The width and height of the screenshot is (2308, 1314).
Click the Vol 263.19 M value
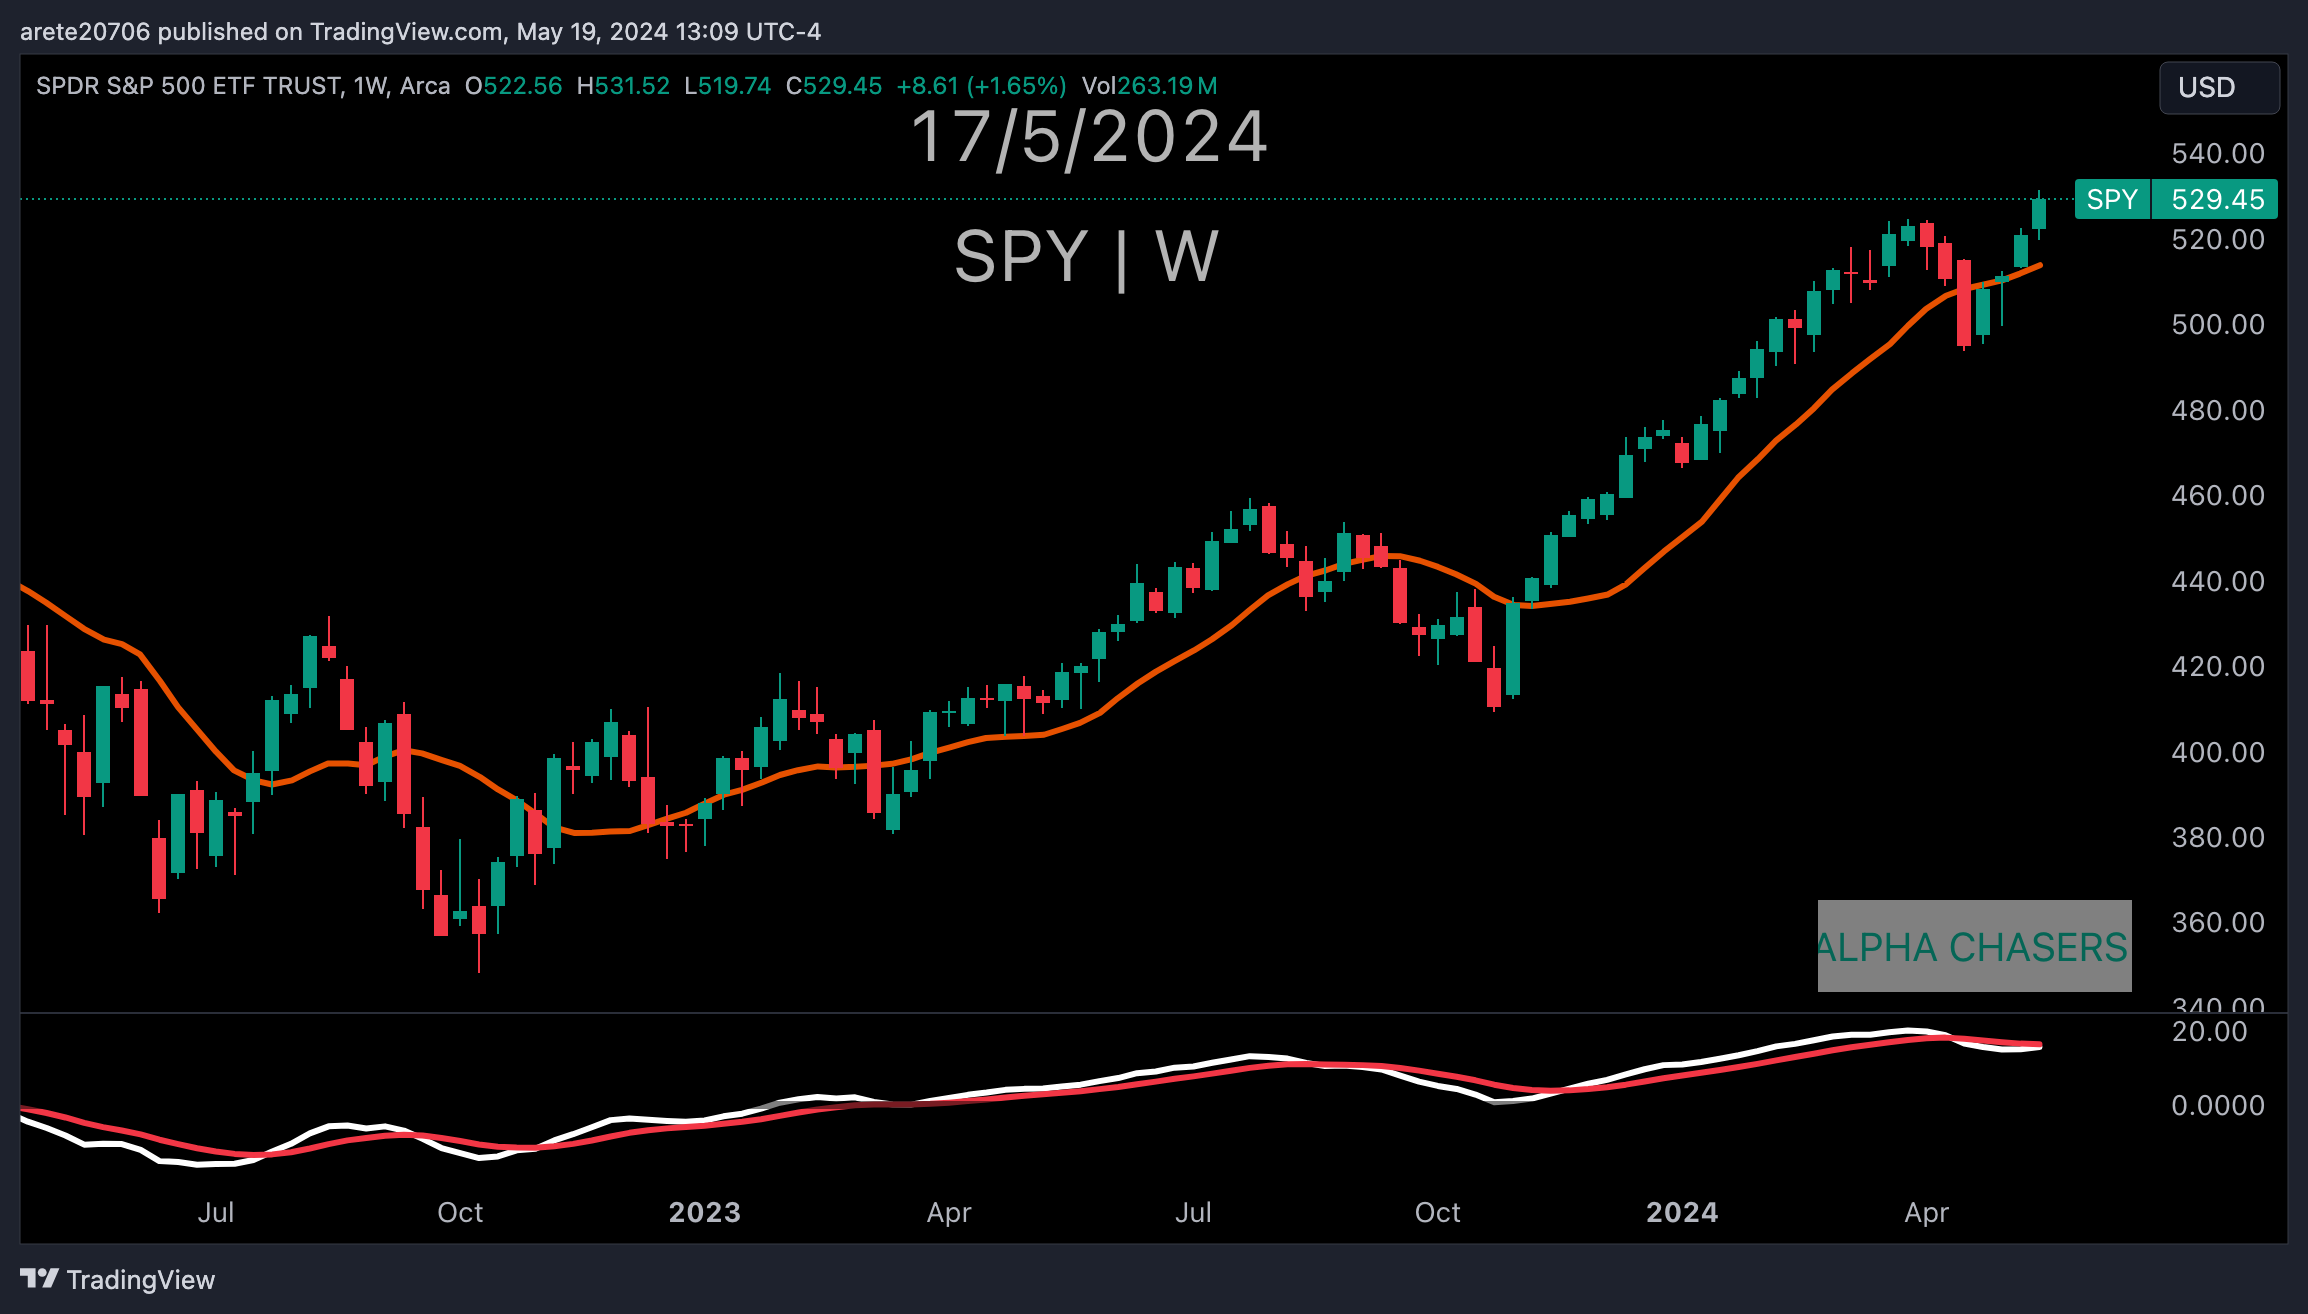point(1150,86)
